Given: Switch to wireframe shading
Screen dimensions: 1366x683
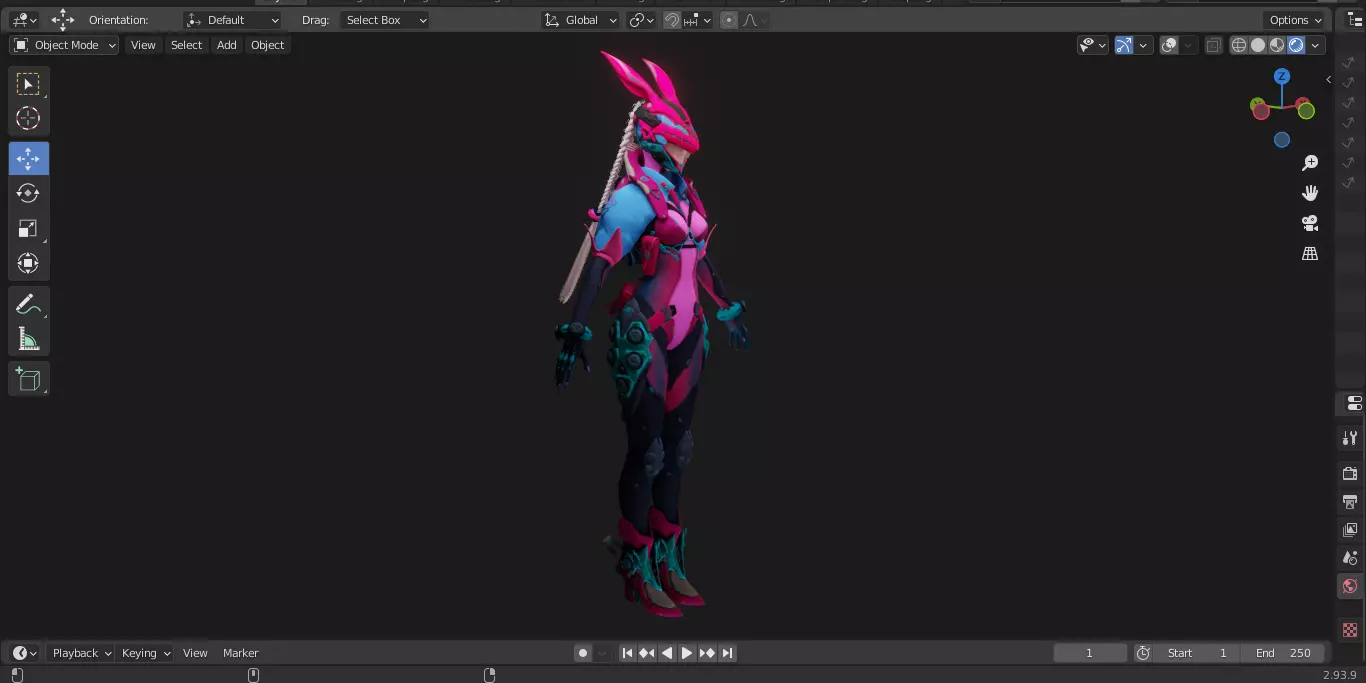Looking at the screenshot, I should 1239,45.
